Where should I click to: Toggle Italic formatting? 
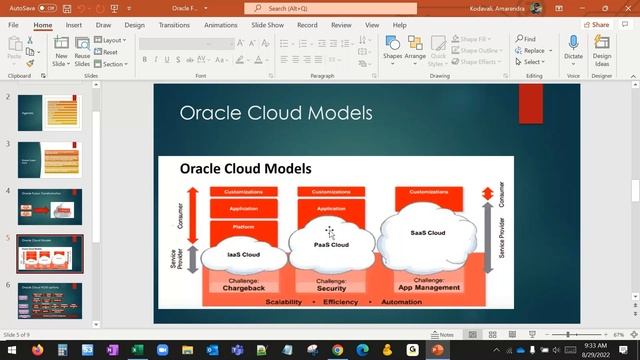[x=156, y=60]
